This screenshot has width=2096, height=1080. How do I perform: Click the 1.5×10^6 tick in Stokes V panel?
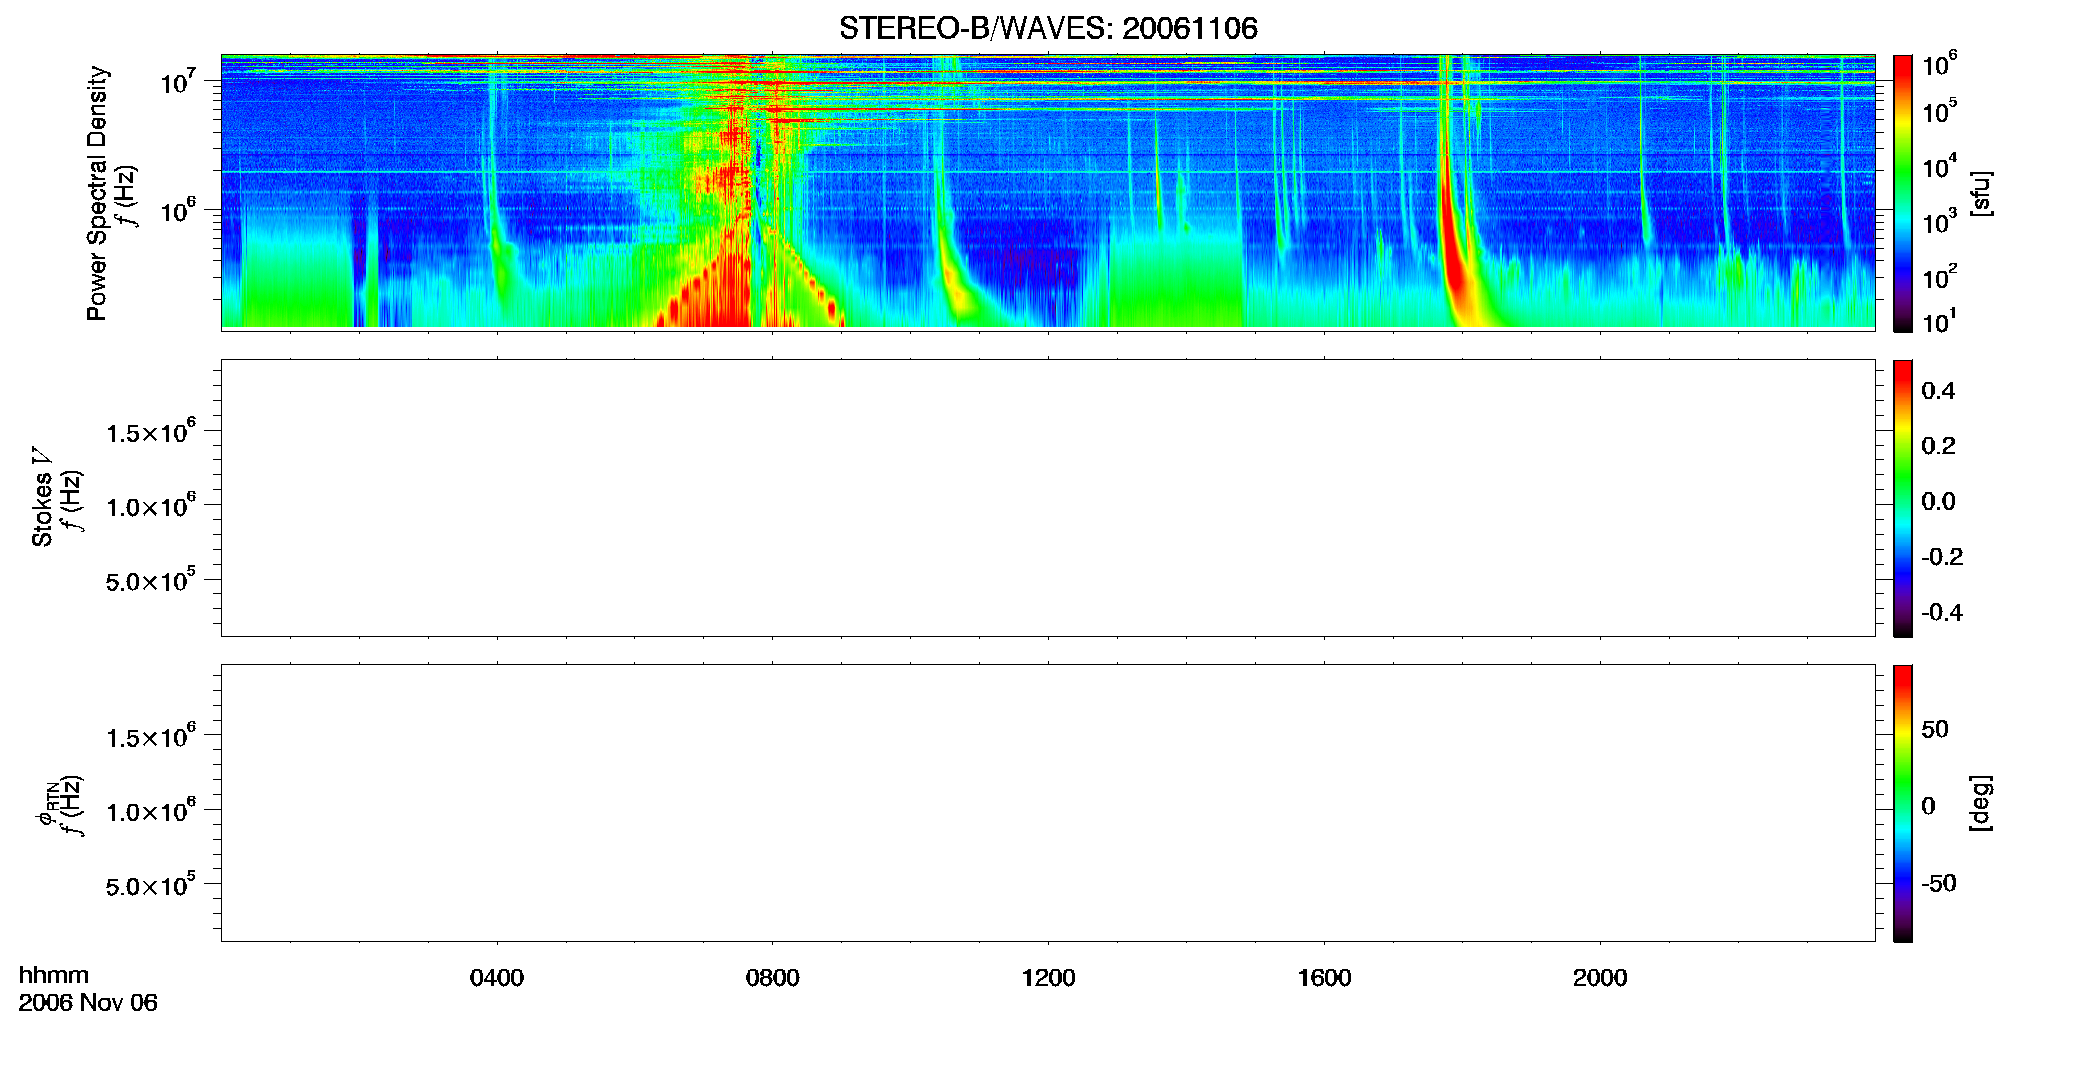coord(150,432)
